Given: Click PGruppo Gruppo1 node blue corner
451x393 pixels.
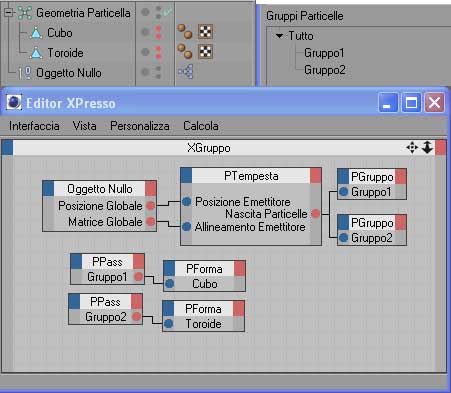Looking at the screenshot, I should tap(343, 177).
